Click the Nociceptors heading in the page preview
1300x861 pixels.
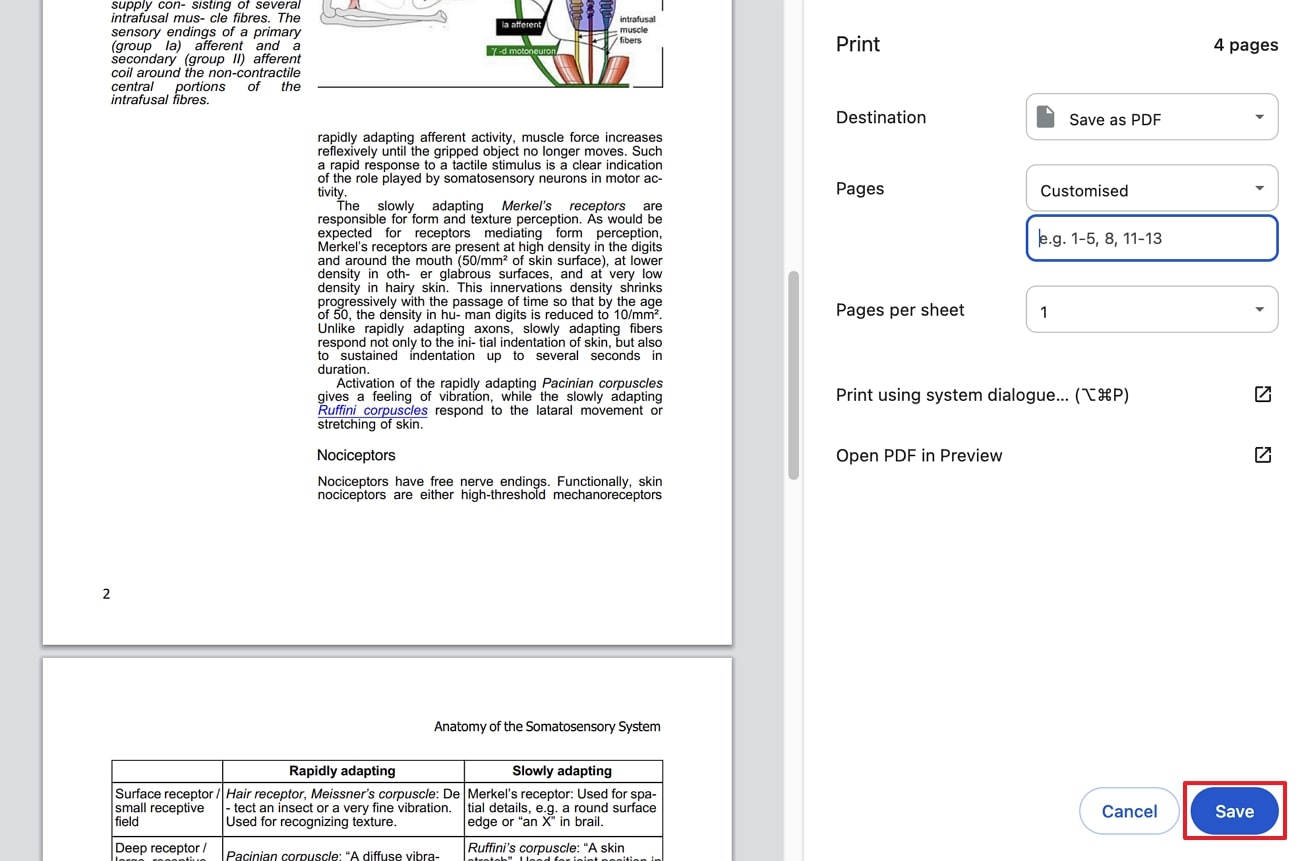pos(356,455)
